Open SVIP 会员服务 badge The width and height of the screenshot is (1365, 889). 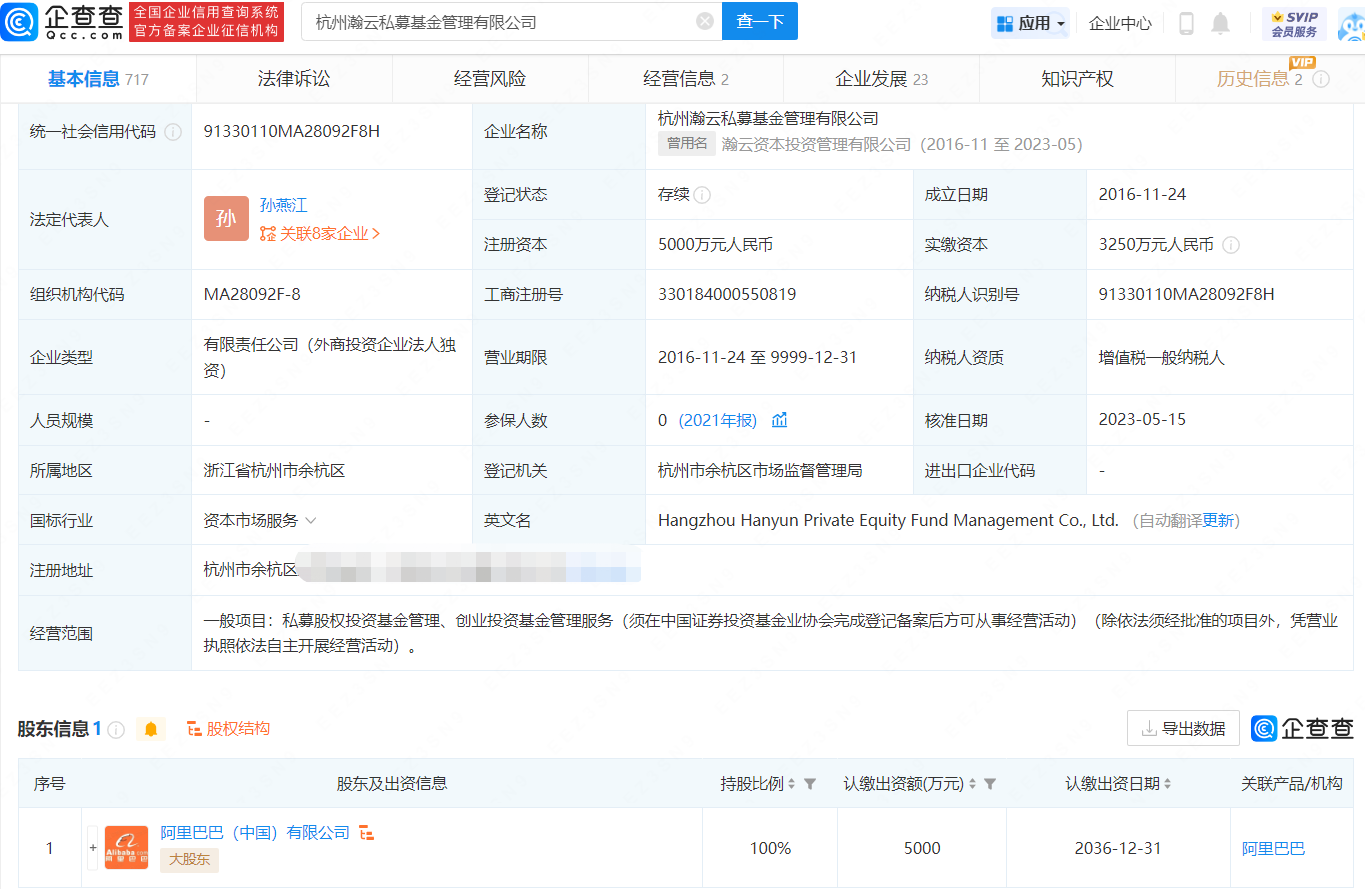(1294, 24)
